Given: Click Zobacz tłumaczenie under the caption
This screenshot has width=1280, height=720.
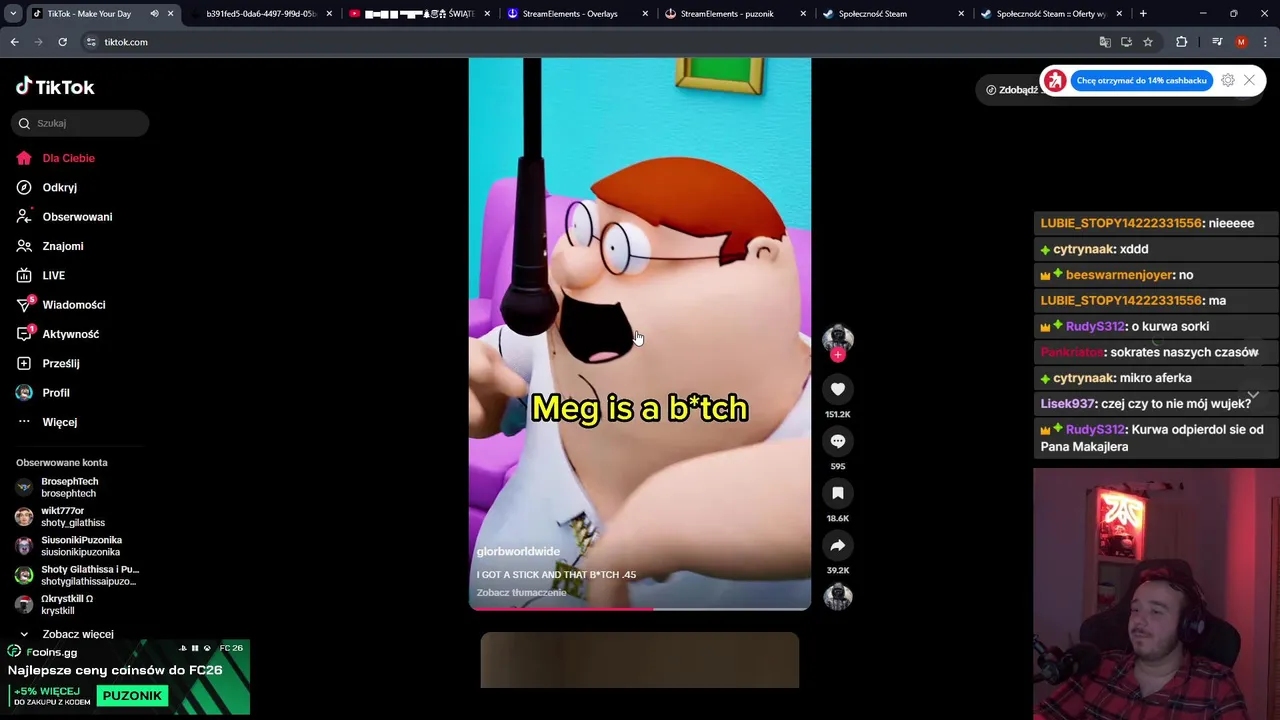Looking at the screenshot, I should click(521, 592).
